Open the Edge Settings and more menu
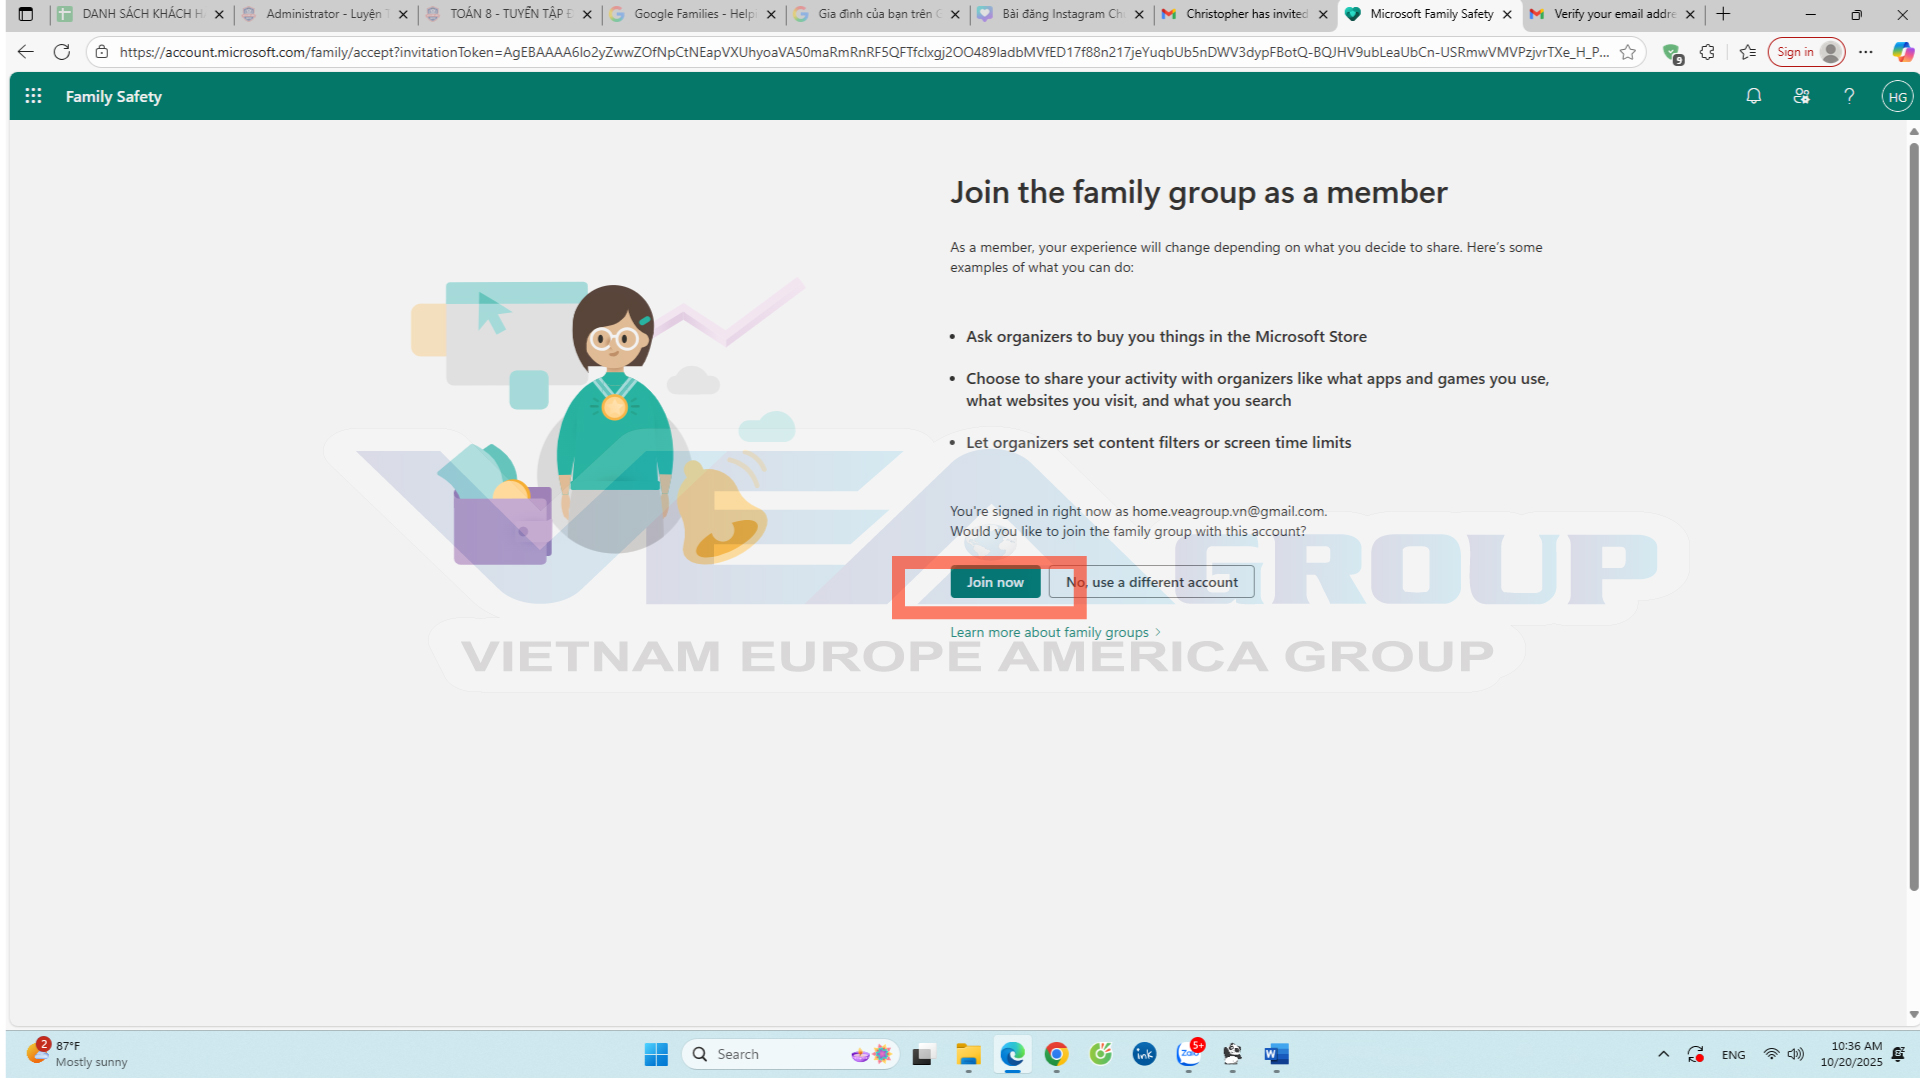Viewport: 1920px width, 1080px height. (x=1866, y=52)
